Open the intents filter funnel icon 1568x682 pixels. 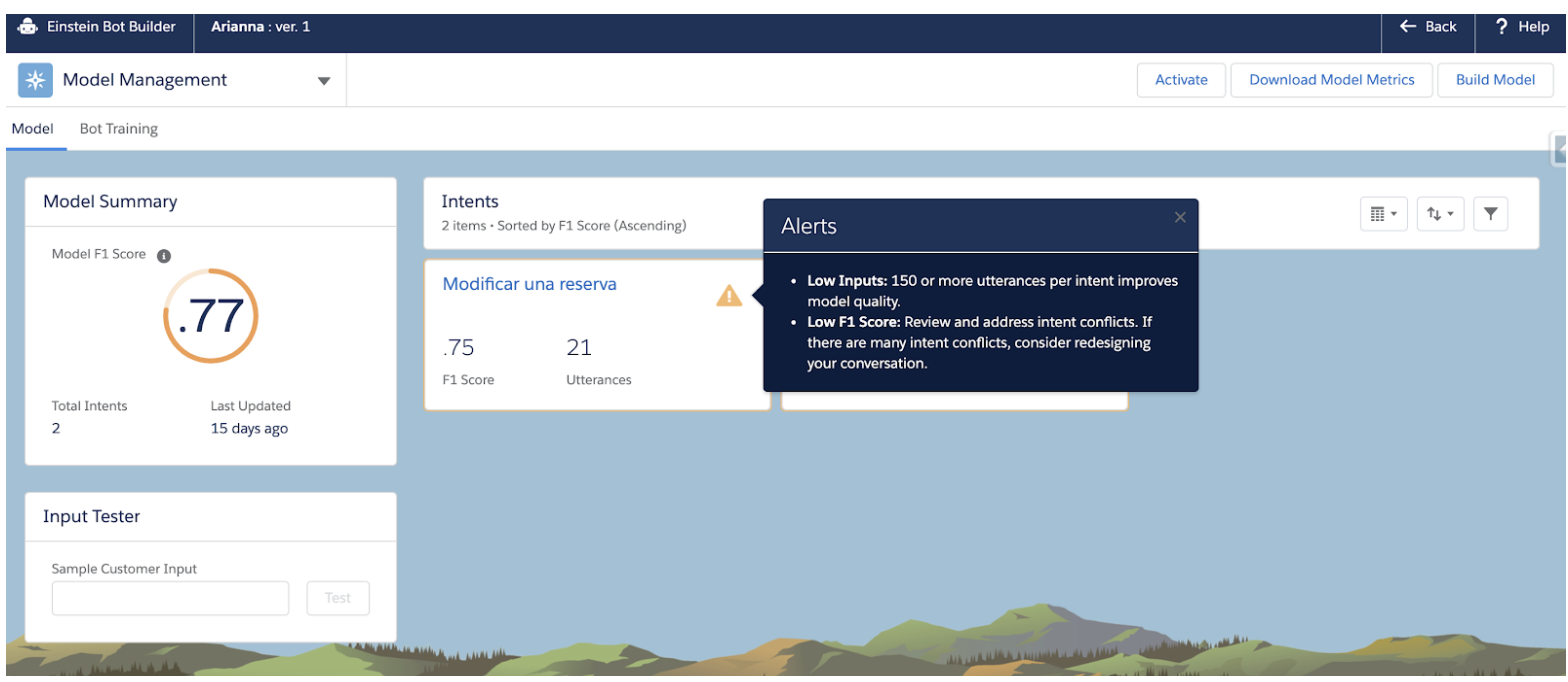pyautogui.click(x=1490, y=213)
